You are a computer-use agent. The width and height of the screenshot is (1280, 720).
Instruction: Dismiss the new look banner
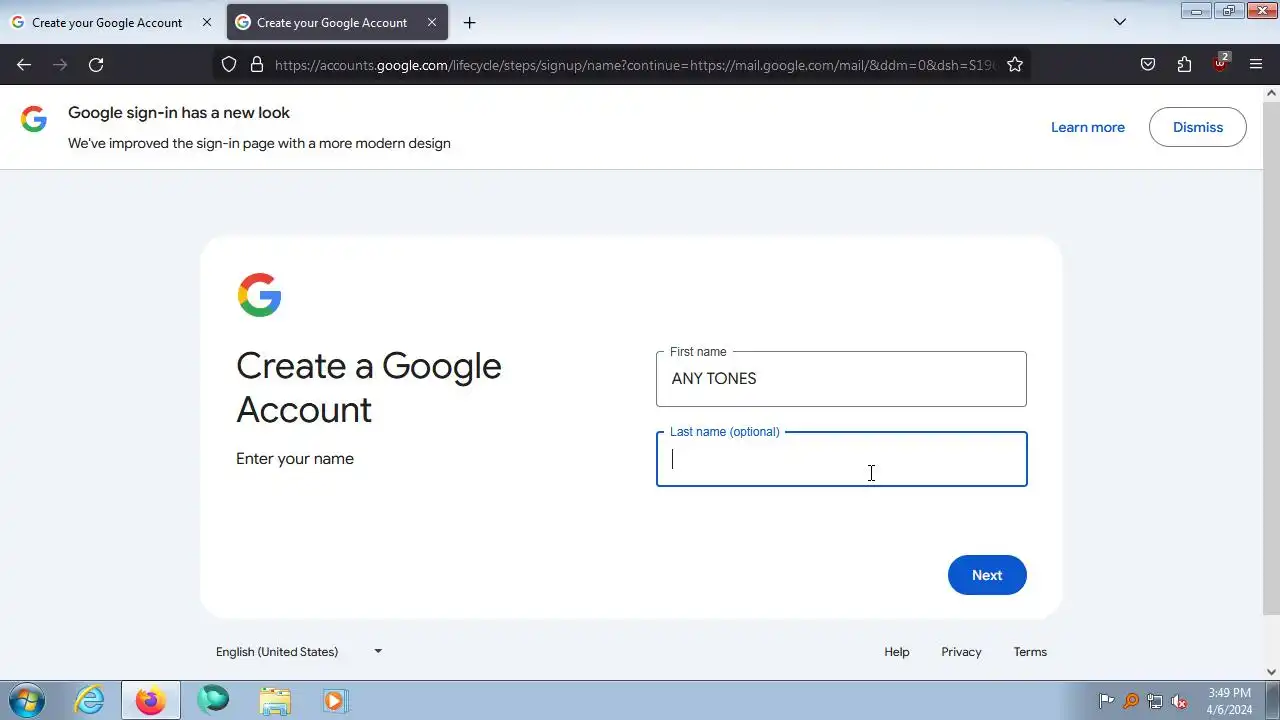pyautogui.click(x=1198, y=127)
